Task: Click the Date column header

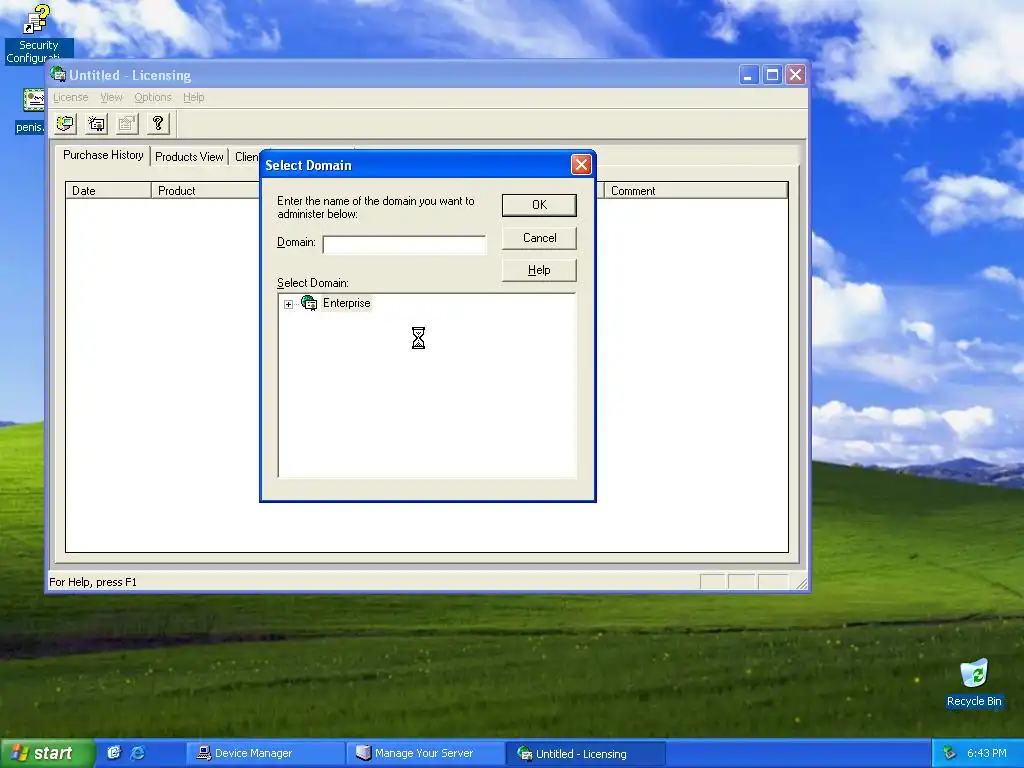Action: pos(108,191)
